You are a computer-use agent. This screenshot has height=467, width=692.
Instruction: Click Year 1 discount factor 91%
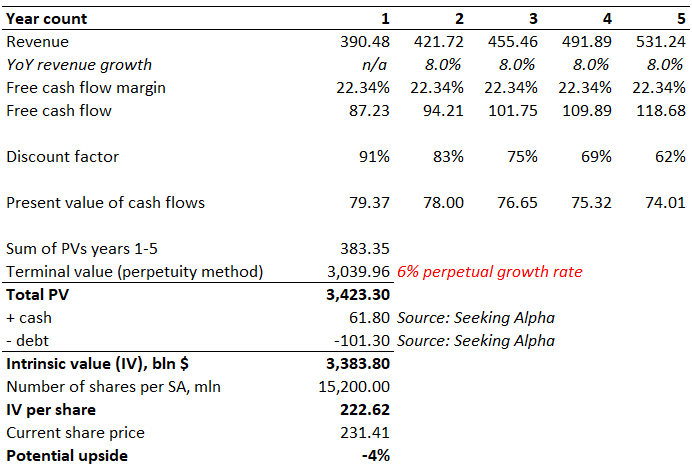[376, 157]
